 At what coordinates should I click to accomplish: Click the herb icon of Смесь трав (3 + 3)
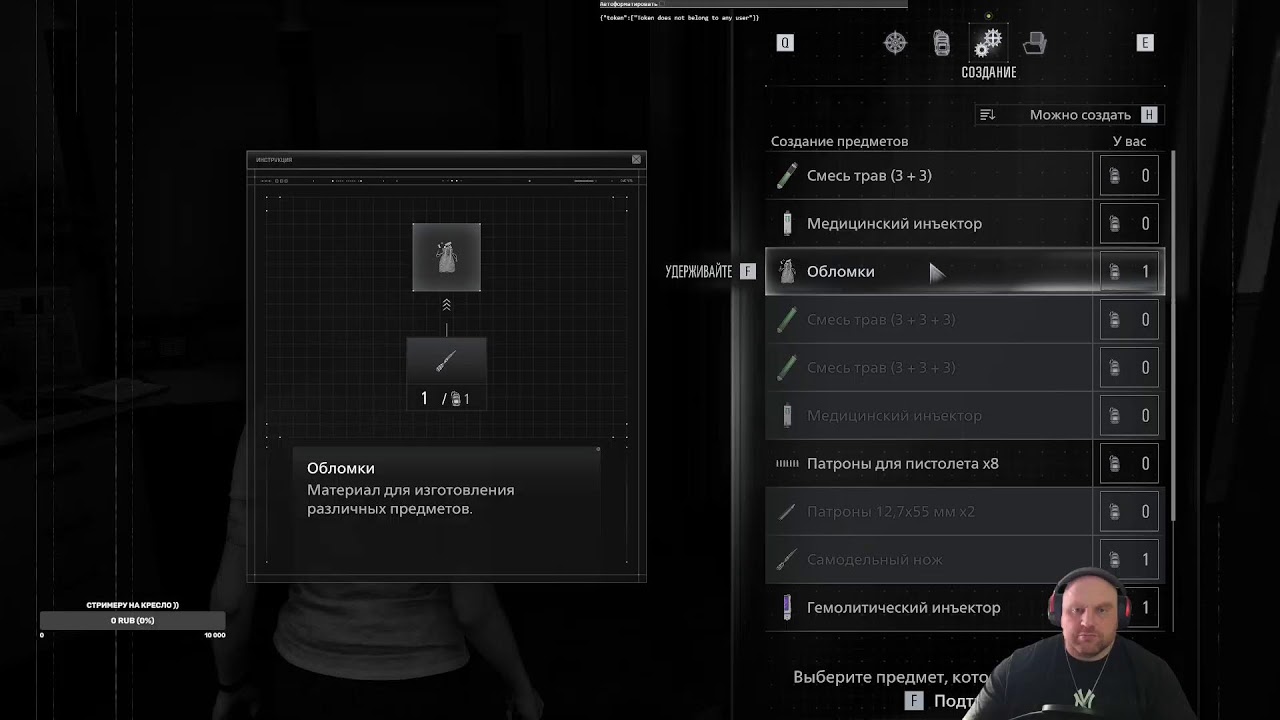(787, 176)
